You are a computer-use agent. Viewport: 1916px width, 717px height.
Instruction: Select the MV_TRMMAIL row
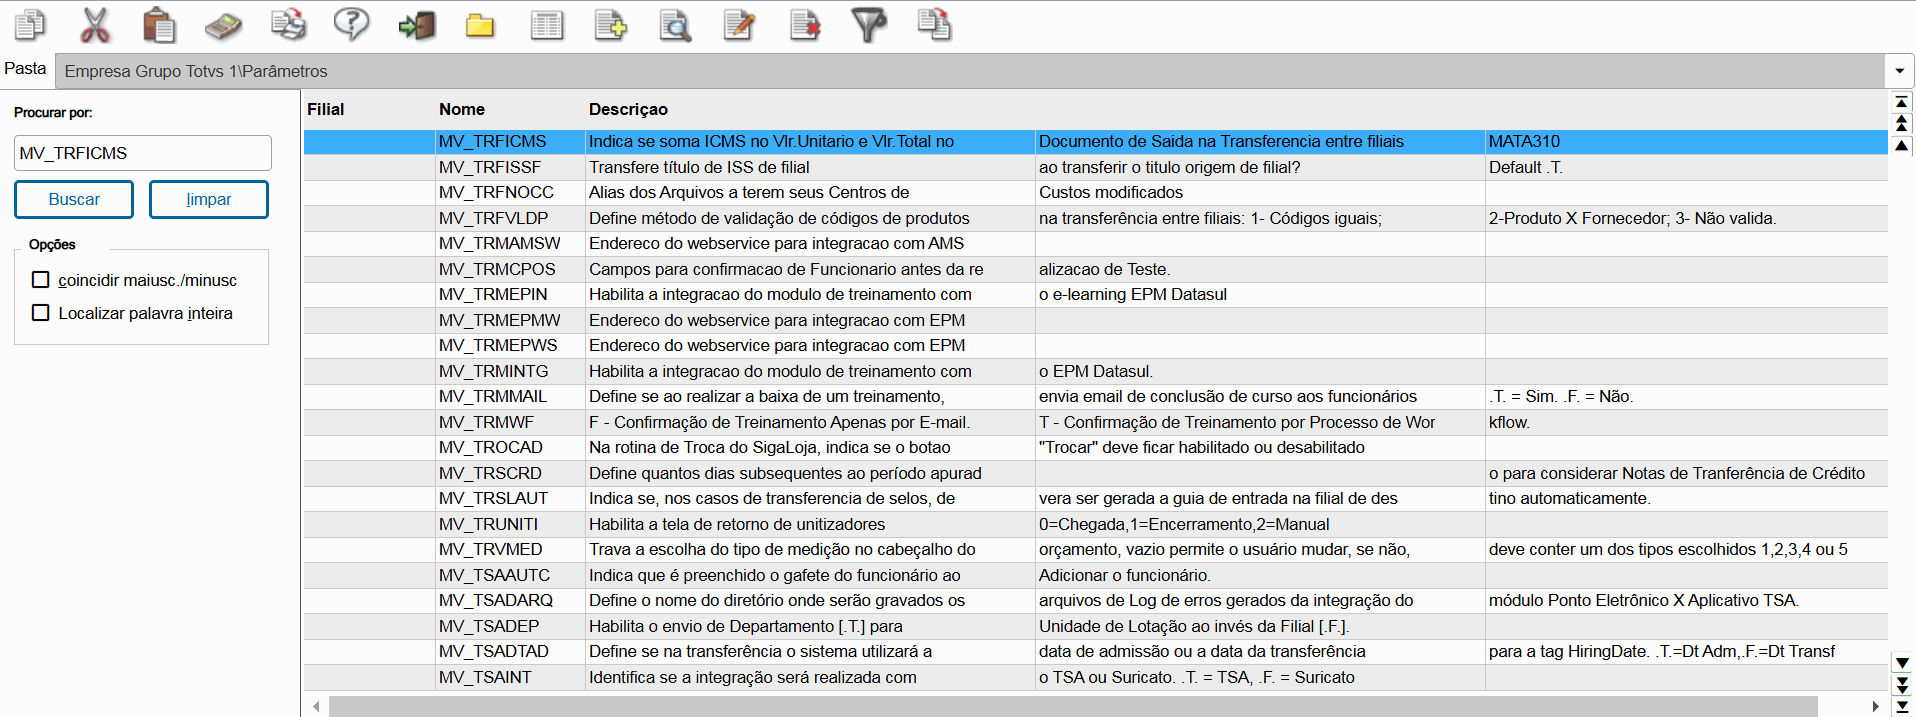(1096, 396)
